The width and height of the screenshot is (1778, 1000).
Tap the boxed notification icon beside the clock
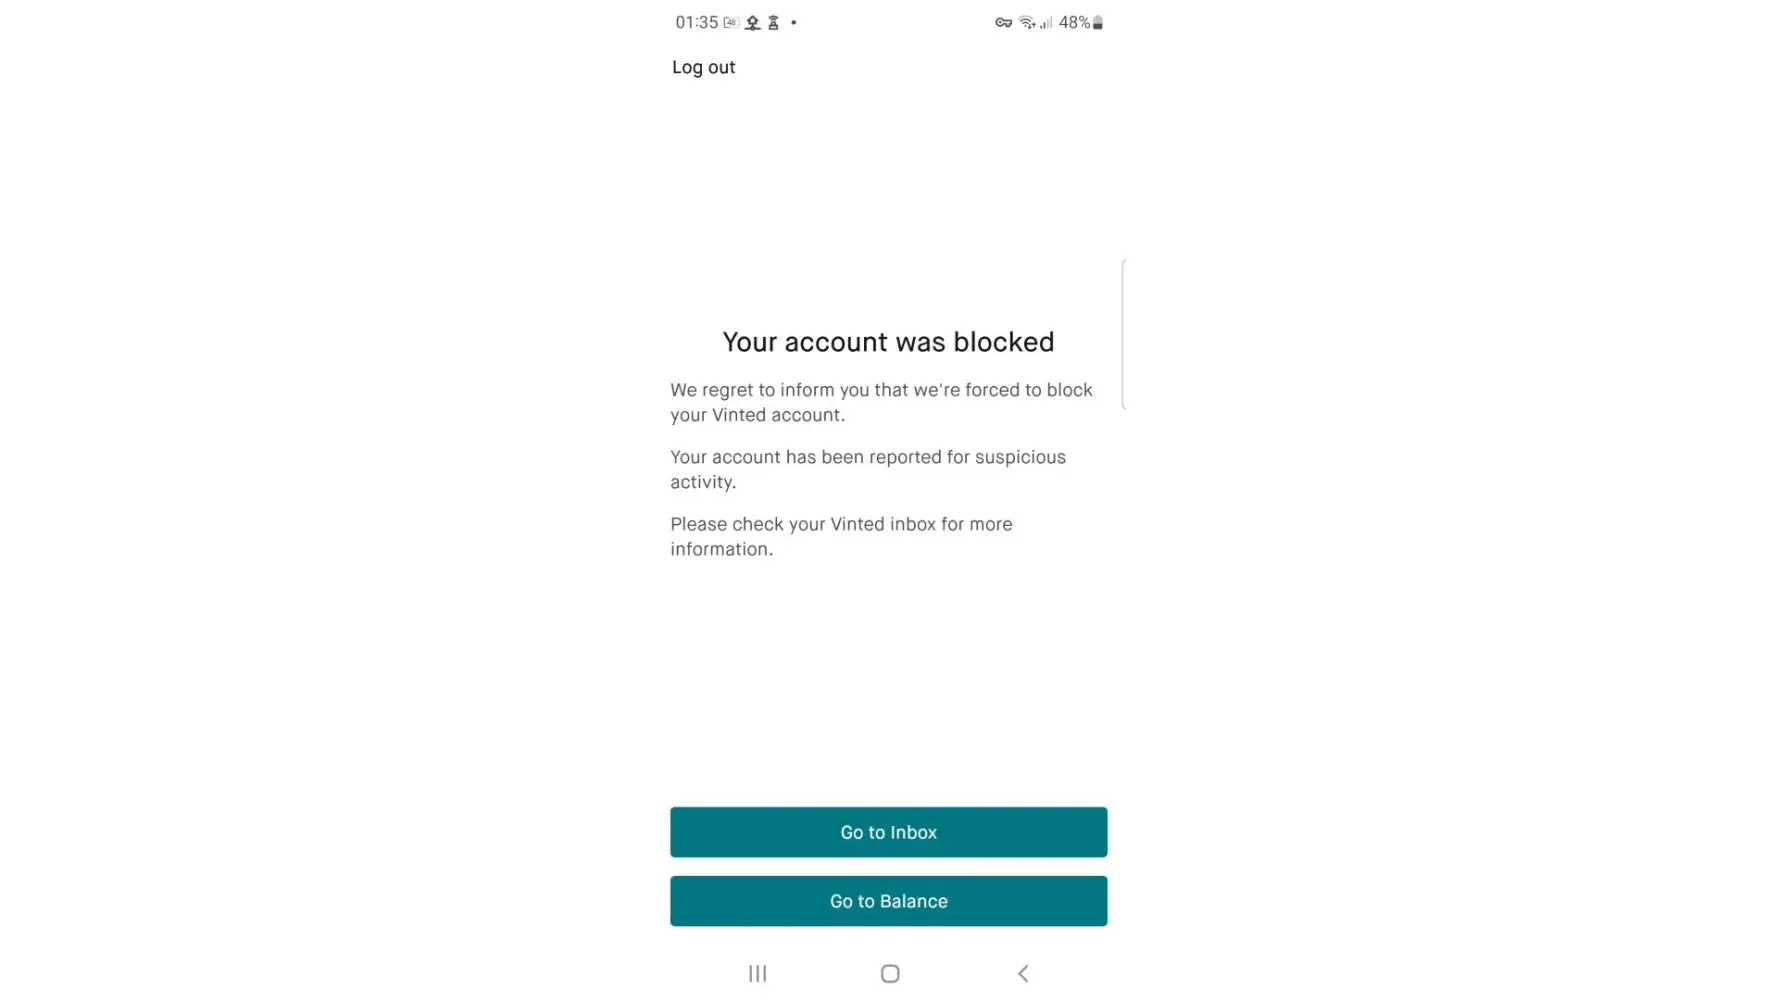[731, 22]
